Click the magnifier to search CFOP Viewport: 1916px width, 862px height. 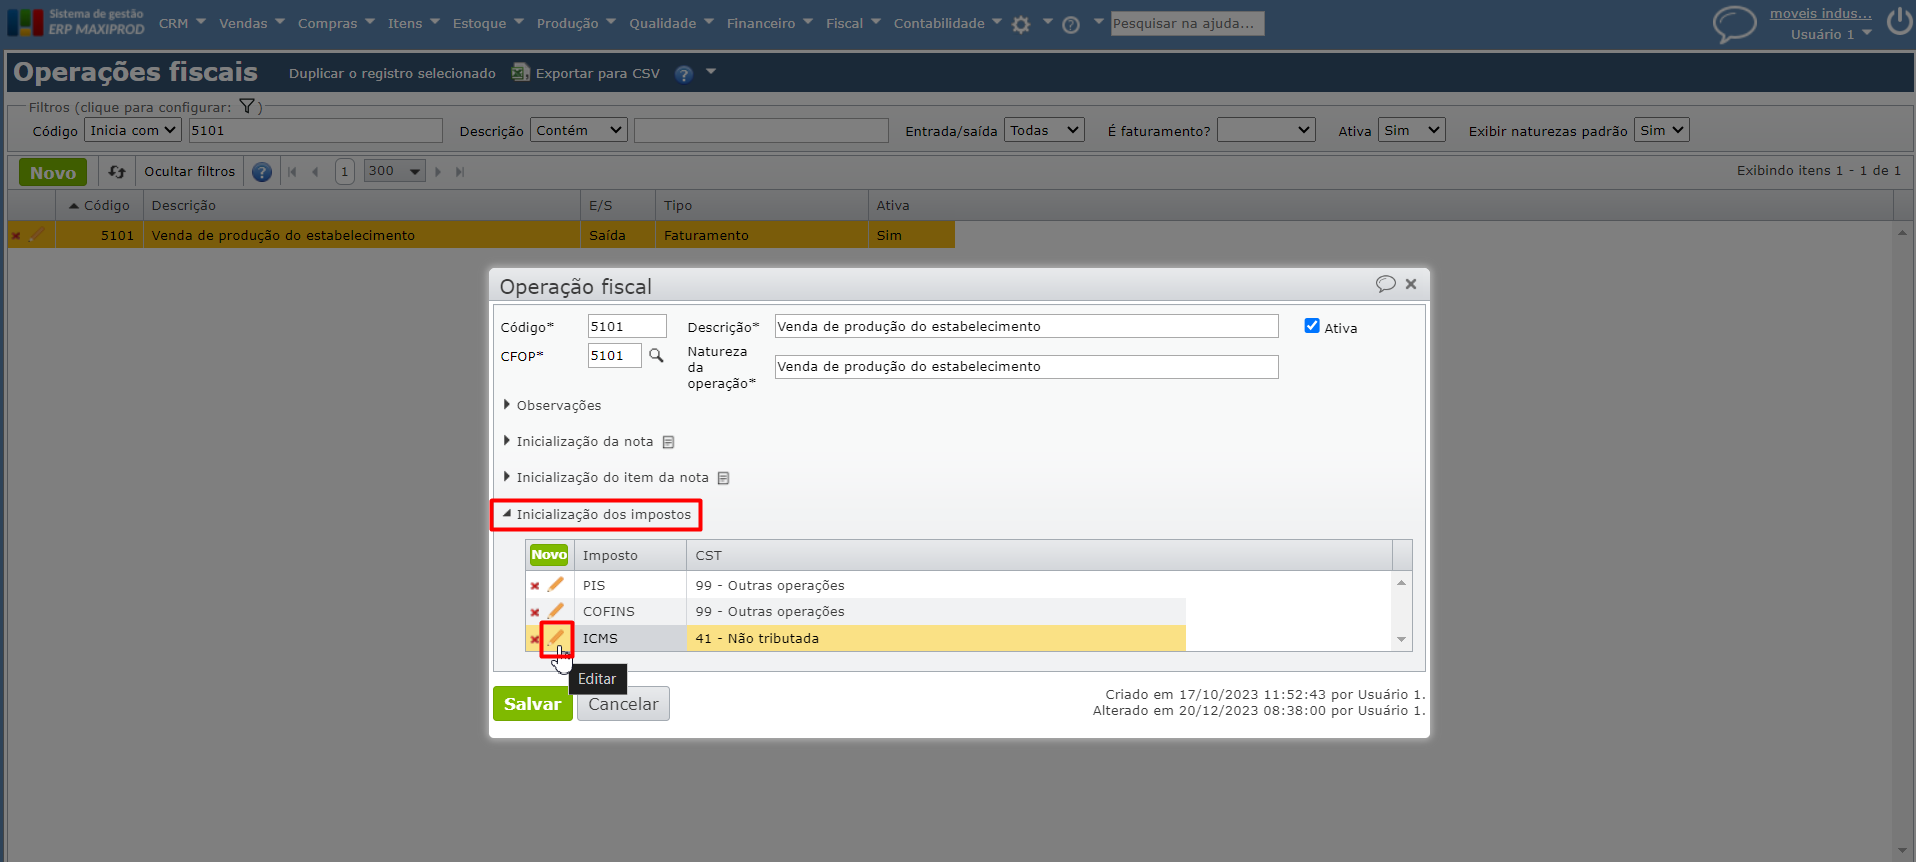pyautogui.click(x=656, y=355)
